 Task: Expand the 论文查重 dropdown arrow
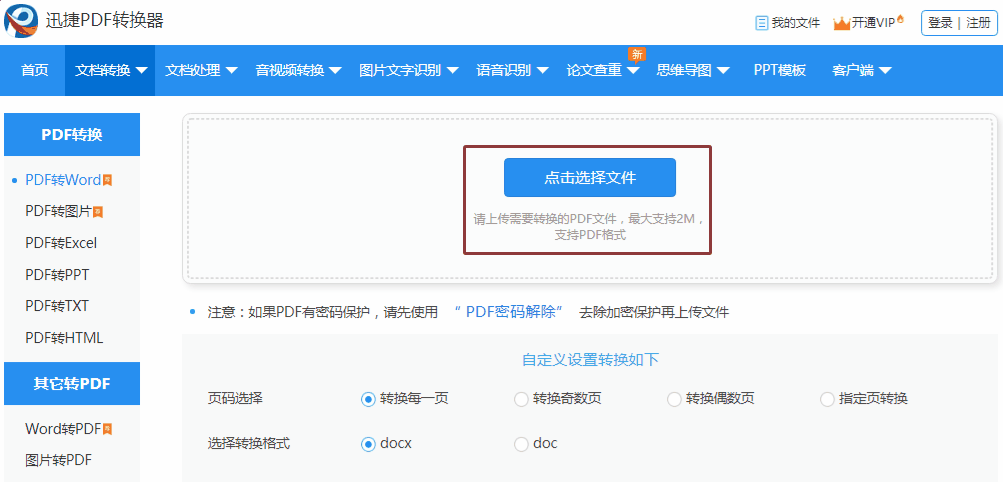633,71
